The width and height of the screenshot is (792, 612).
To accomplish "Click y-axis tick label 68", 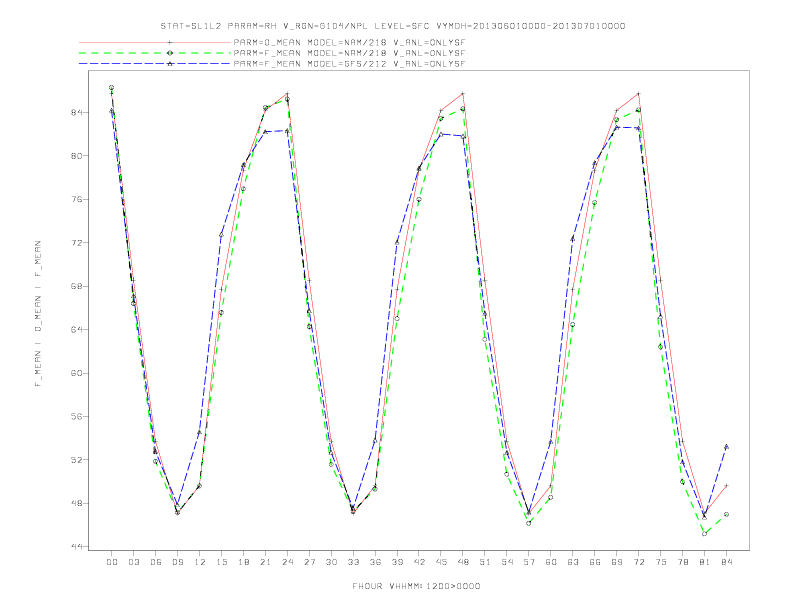I will pyautogui.click(x=76, y=286).
